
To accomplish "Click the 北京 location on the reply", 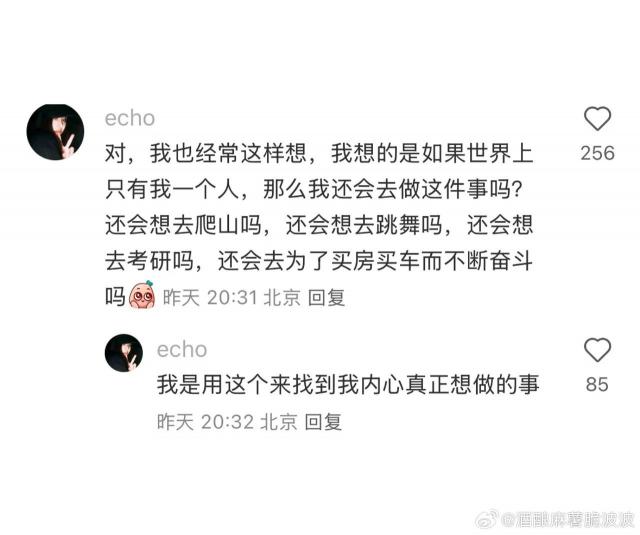I will [279, 421].
